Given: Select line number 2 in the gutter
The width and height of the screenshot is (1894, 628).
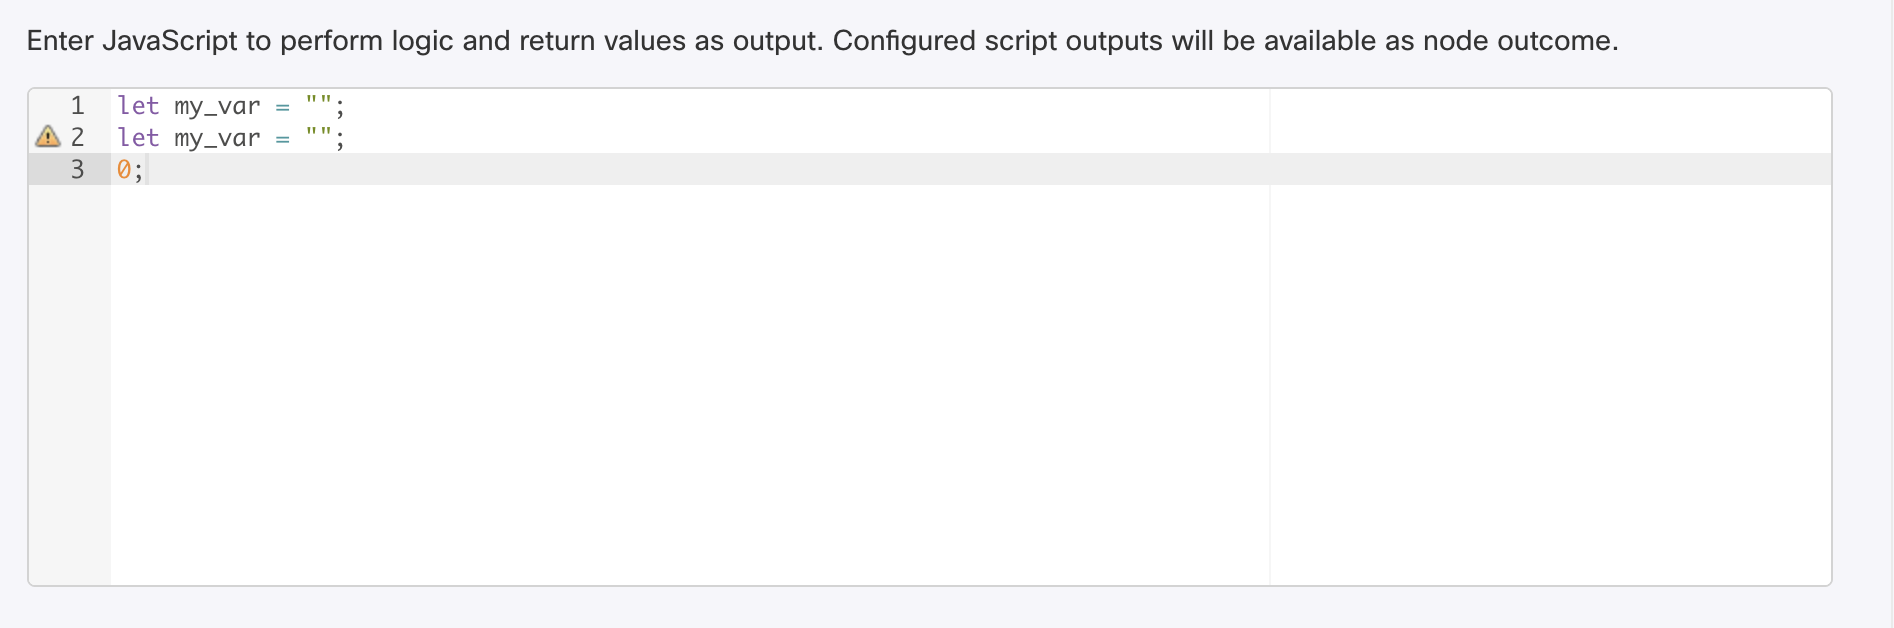Looking at the screenshot, I should [x=77, y=137].
